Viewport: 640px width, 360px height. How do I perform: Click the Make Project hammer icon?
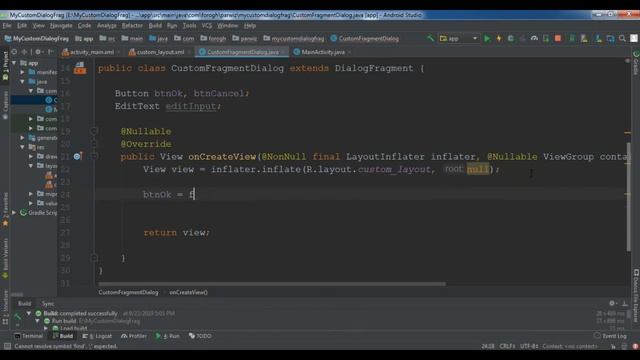pos(431,38)
